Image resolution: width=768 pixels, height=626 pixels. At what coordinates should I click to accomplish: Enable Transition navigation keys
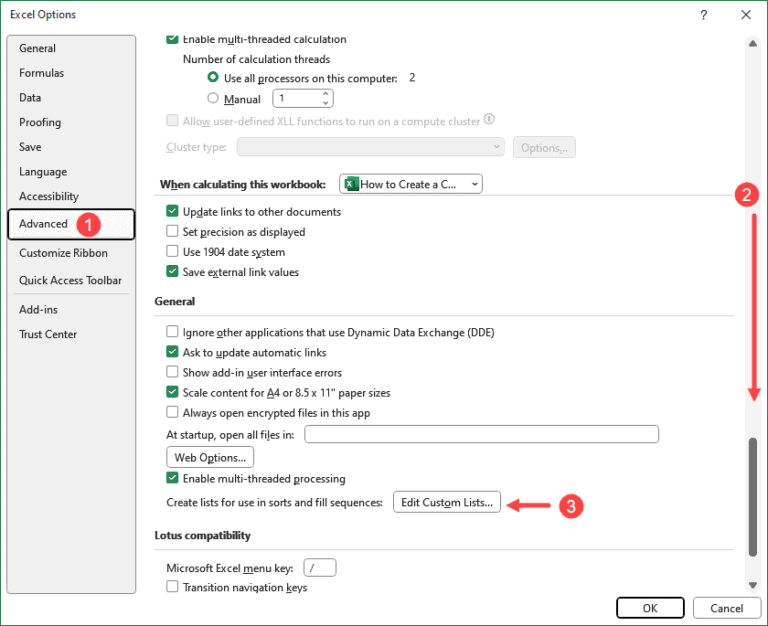(173, 588)
